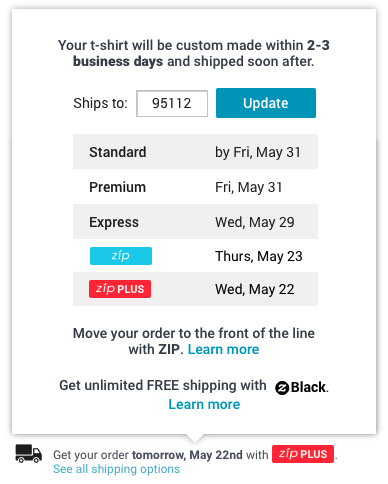Open Learn more link for Black shipping
Screen dimensions: 388x484
204,404
